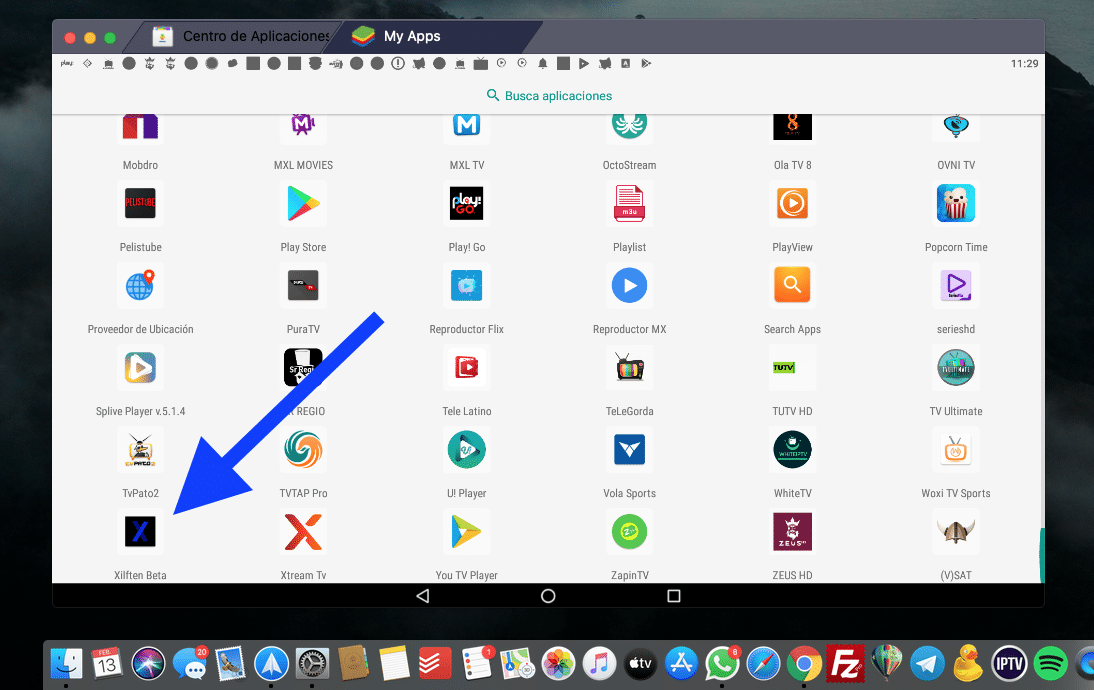Screen dimensions: 1094x690
Task: Open the Play Store app
Action: pyautogui.click(x=303, y=204)
